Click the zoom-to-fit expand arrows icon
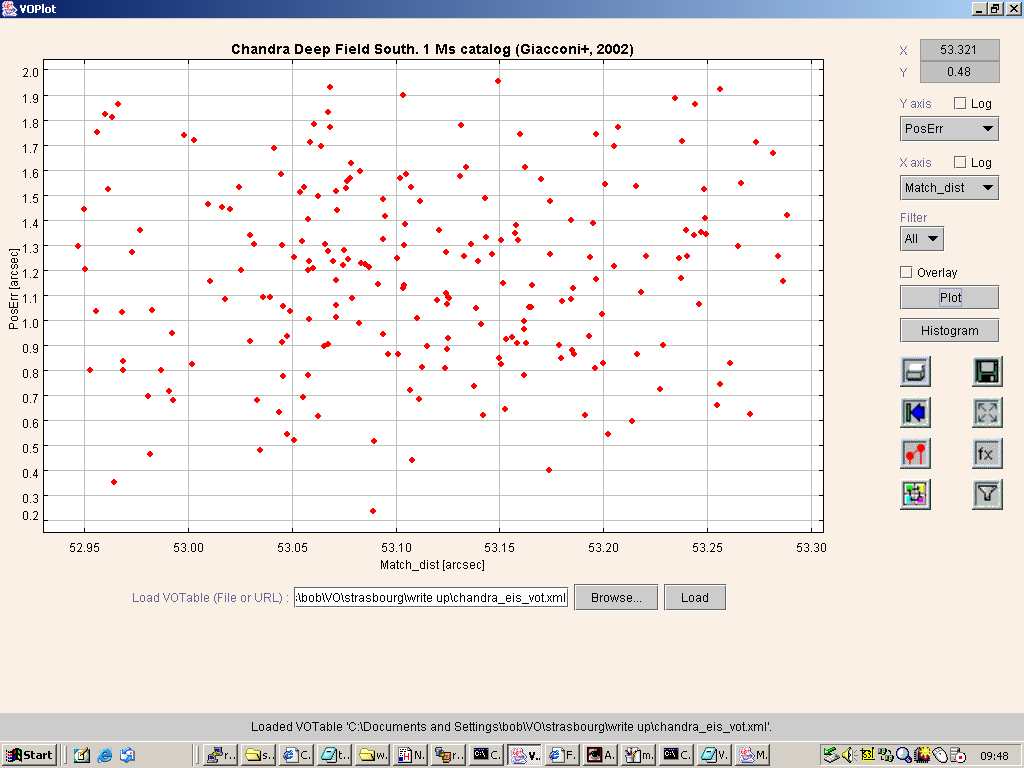Screen dimensions: 1024x768 (987, 412)
